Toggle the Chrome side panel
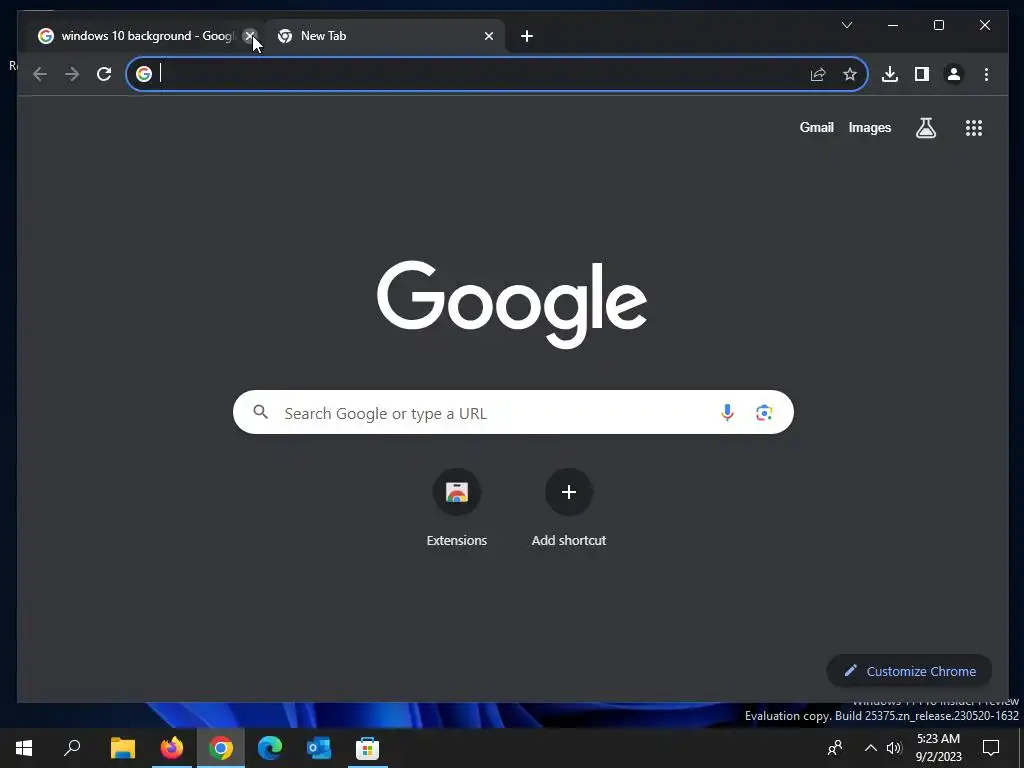This screenshot has height=768, width=1024. tap(921, 74)
